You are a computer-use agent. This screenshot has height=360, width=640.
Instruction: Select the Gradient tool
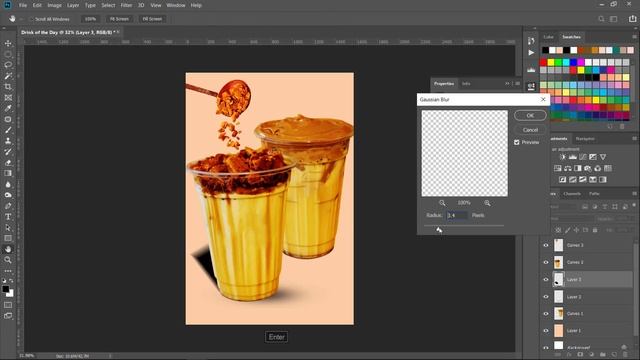[8, 173]
